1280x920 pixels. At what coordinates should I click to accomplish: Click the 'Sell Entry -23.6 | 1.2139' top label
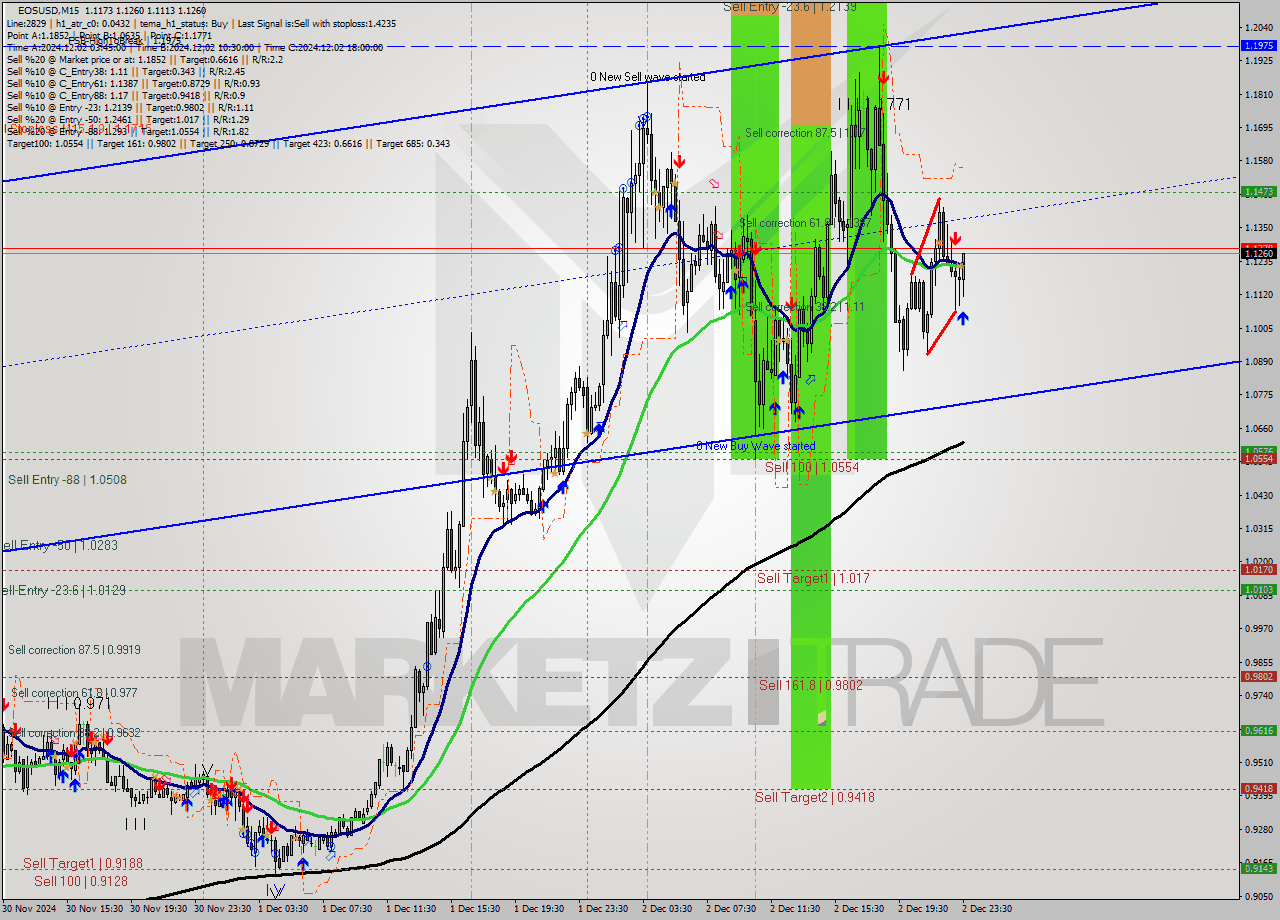coord(790,7)
